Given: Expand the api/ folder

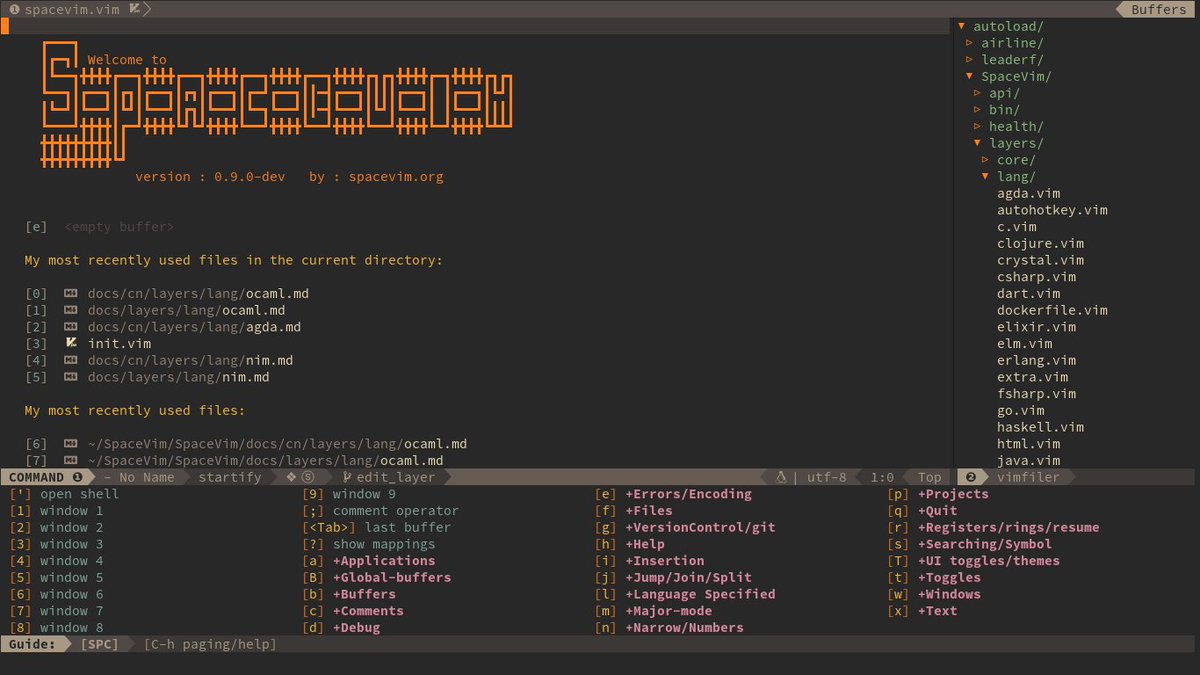Looking at the screenshot, I should pyautogui.click(x=977, y=93).
